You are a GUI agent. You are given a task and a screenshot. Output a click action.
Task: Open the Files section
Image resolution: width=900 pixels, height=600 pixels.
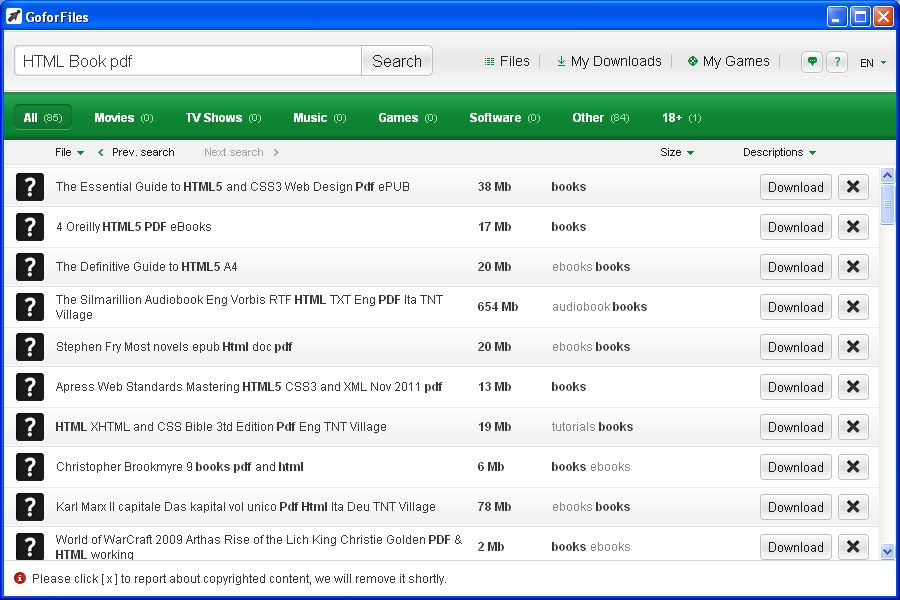[507, 61]
